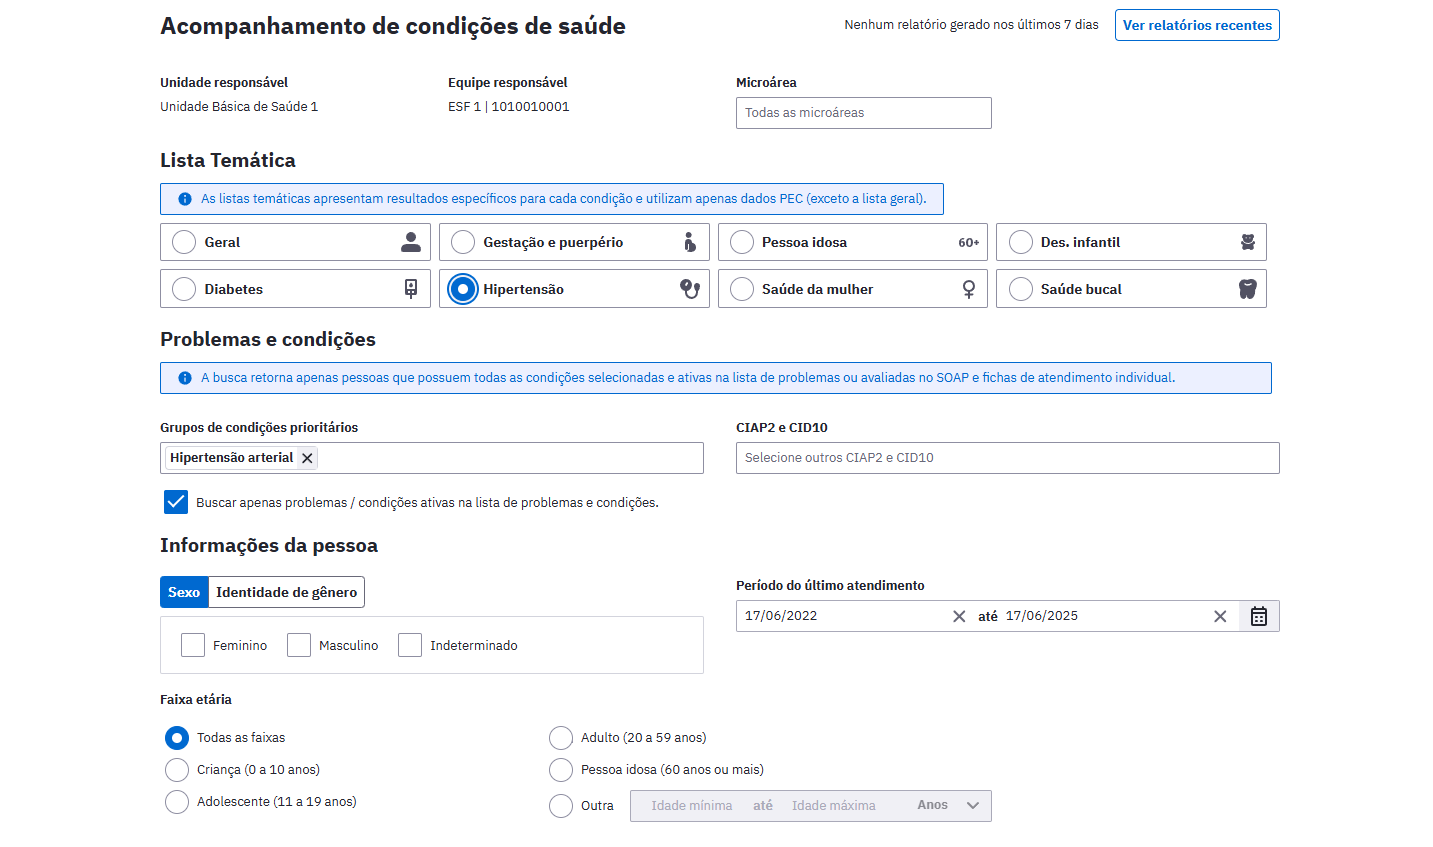Open the Microárea combo box

pyautogui.click(x=864, y=113)
